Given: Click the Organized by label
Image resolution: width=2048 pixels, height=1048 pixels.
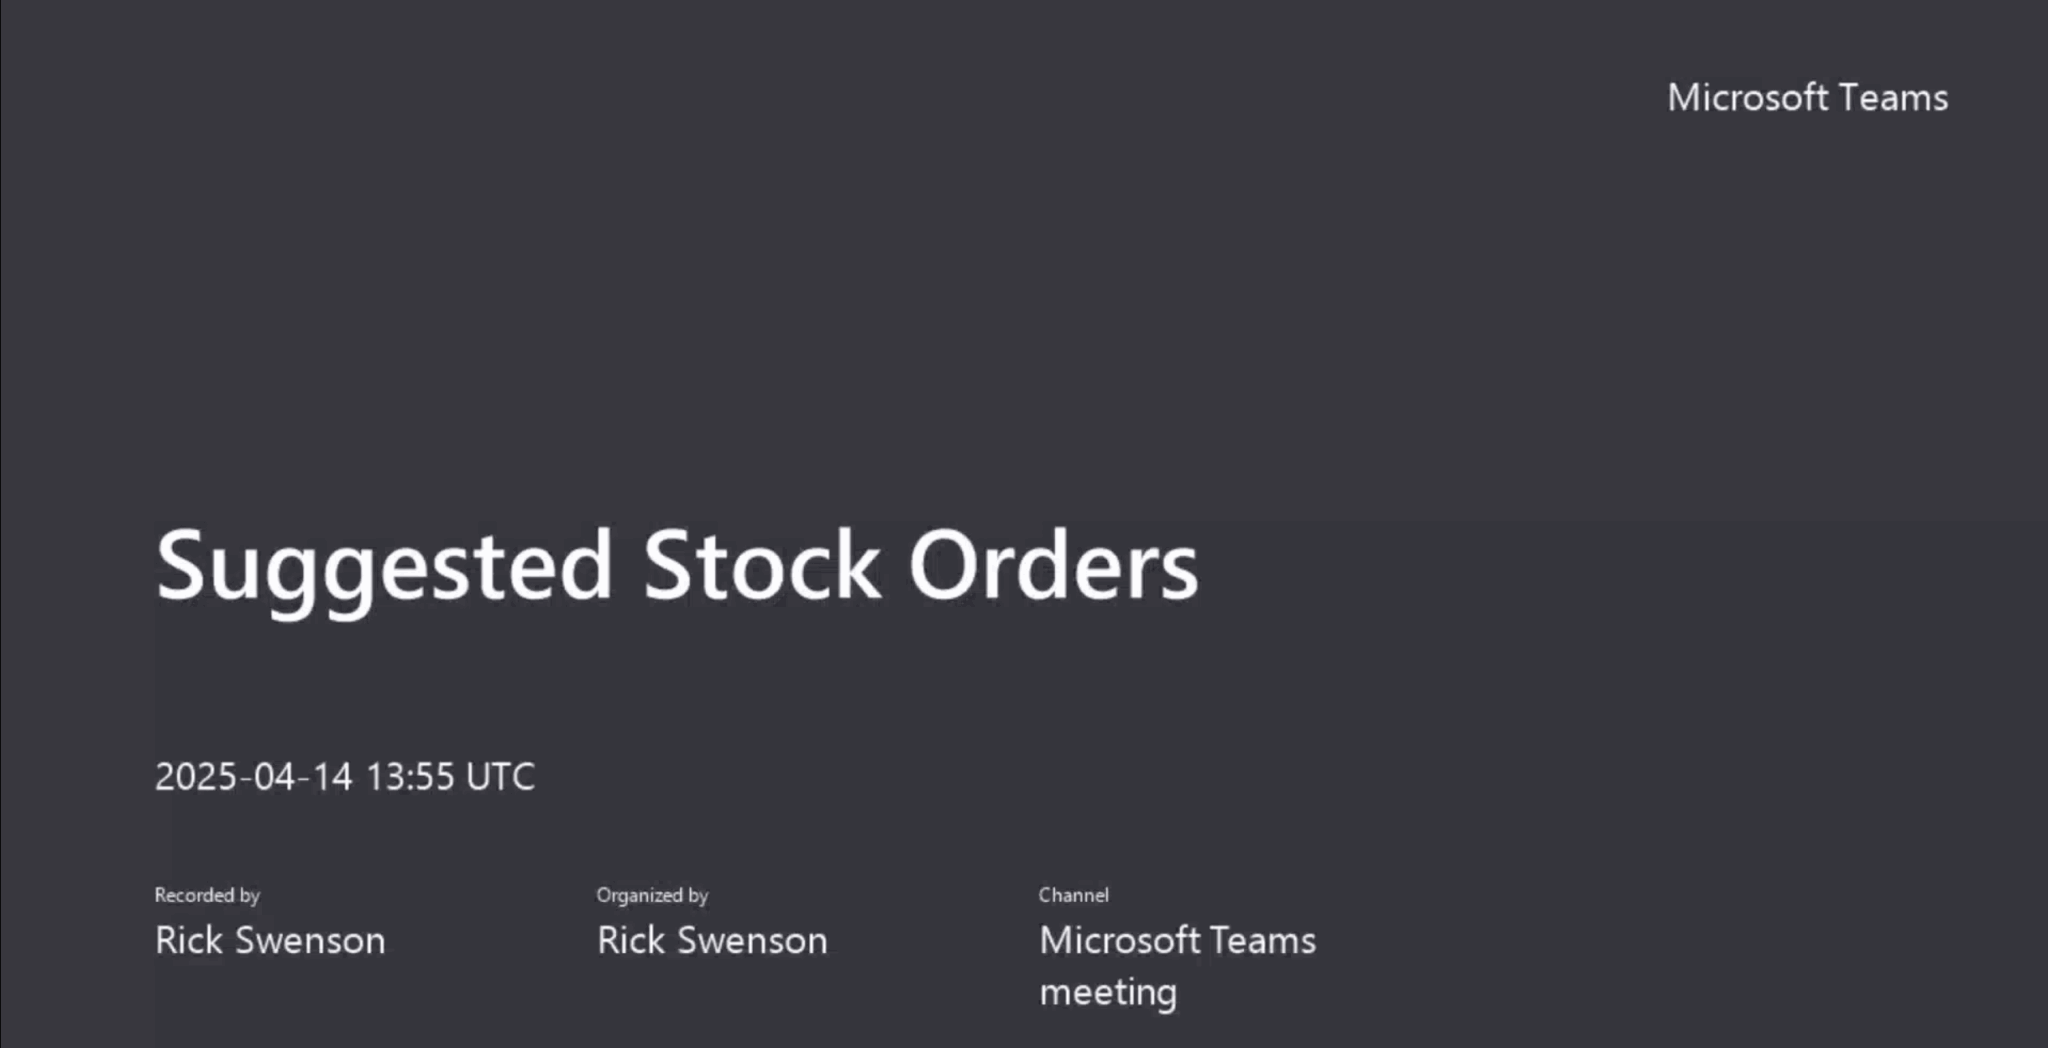Looking at the screenshot, I should pos(652,895).
